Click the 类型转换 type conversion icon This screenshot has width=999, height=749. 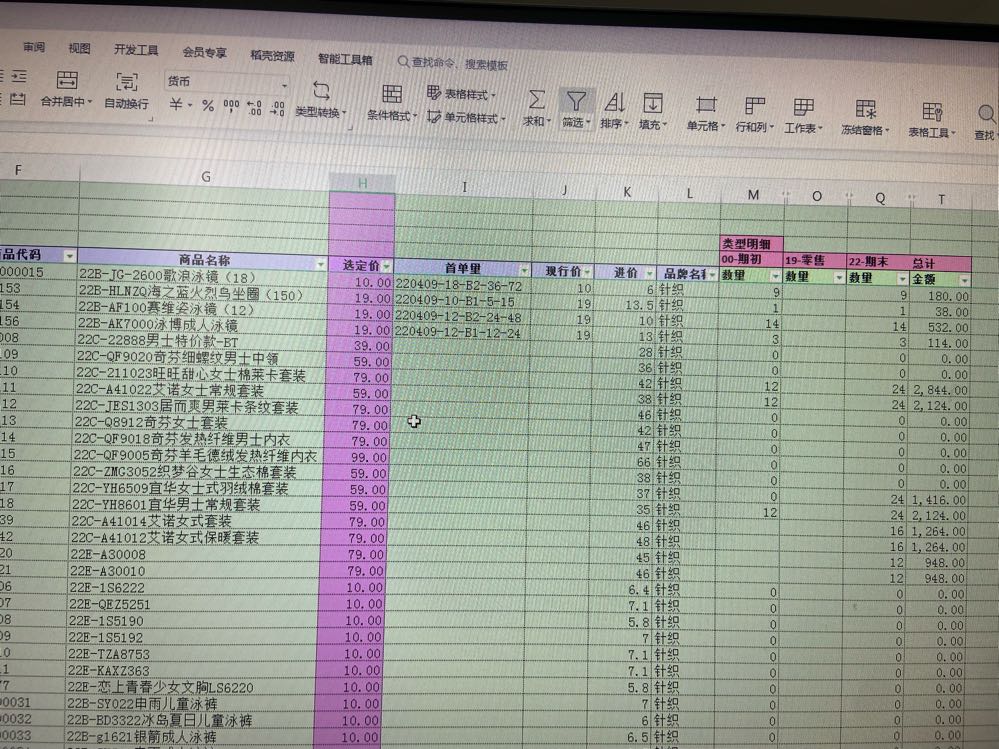click(321, 92)
